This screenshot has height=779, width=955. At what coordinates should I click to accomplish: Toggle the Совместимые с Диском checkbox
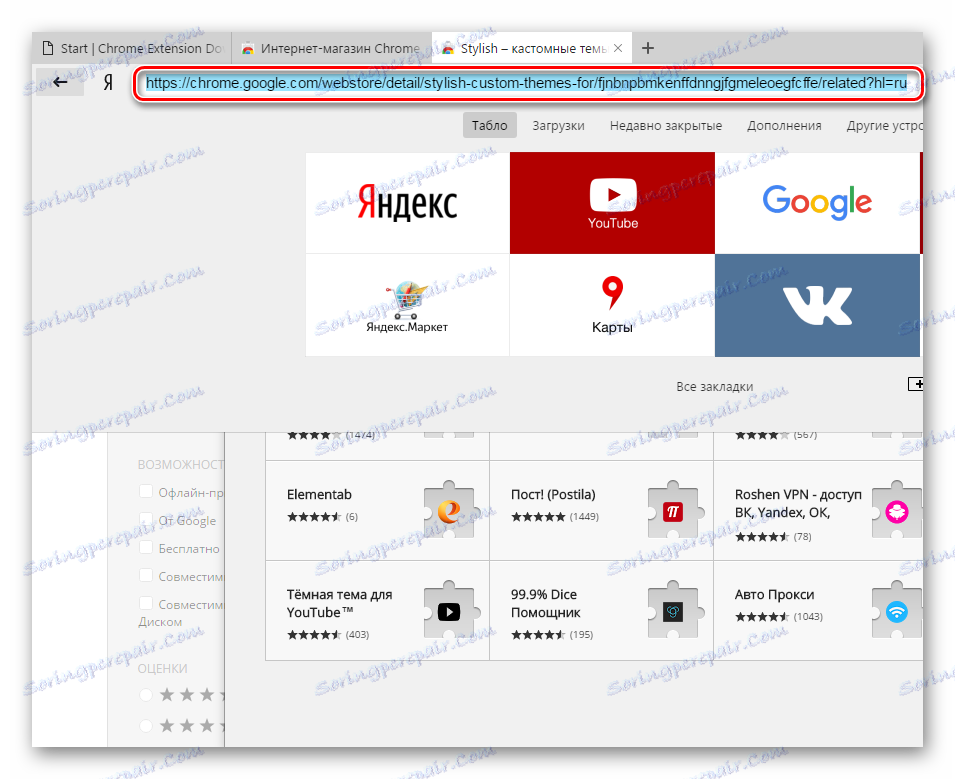click(146, 604)
